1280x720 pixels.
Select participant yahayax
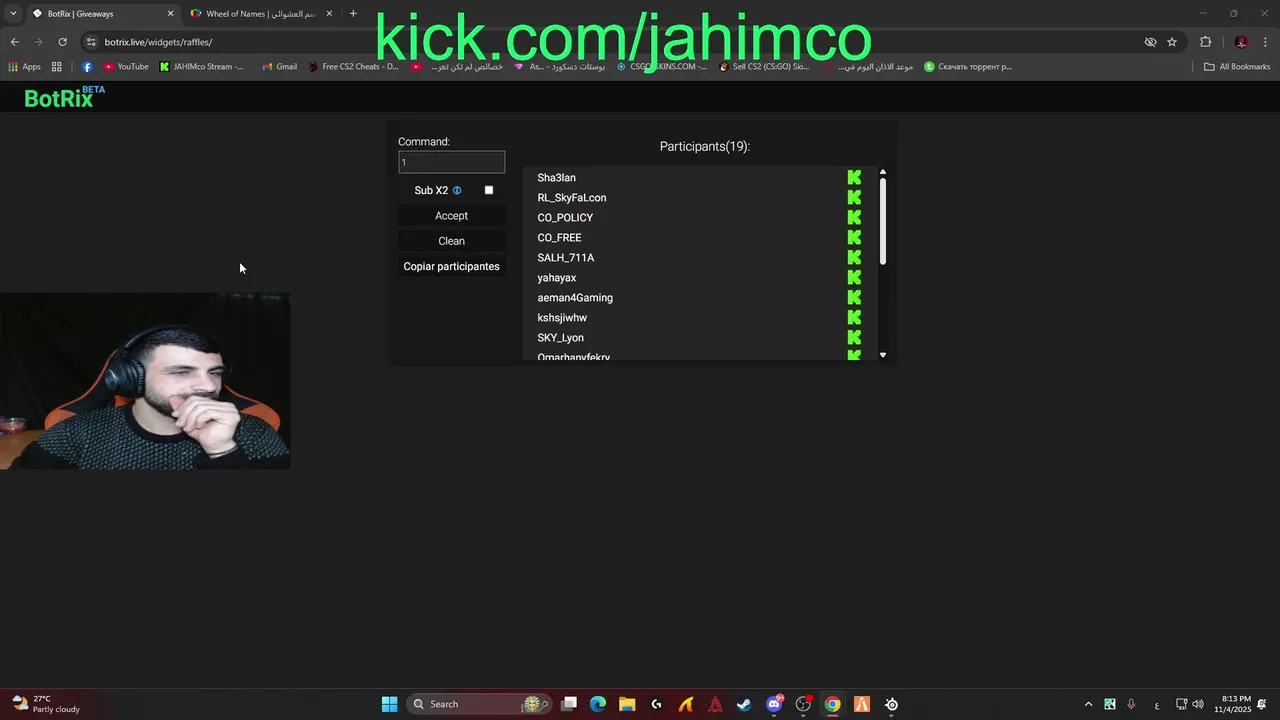[x=556, y=278]
